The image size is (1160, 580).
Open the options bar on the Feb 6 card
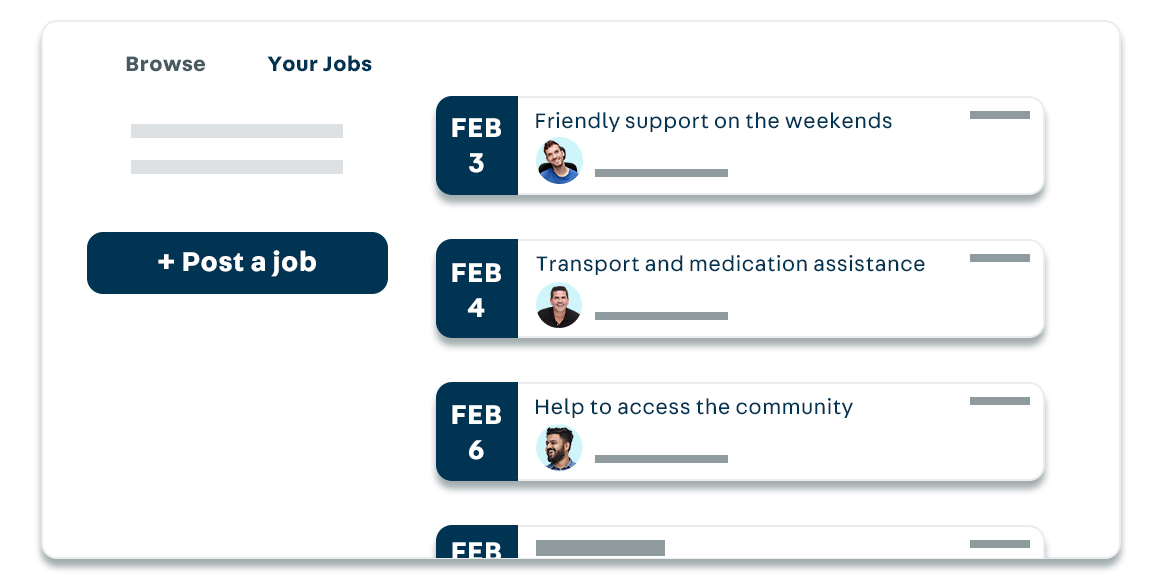(999, 400)
